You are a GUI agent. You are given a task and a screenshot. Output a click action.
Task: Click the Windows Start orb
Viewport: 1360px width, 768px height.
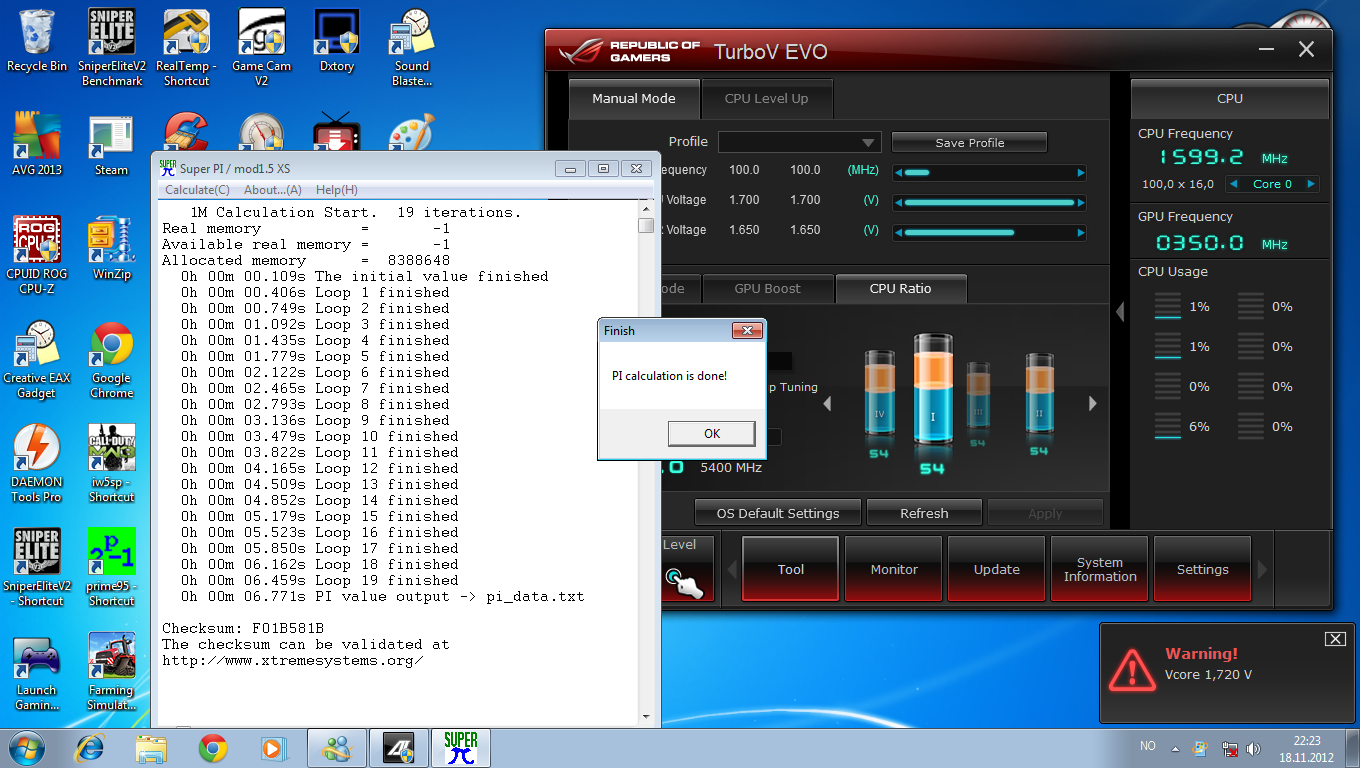(x=27, y=748)
